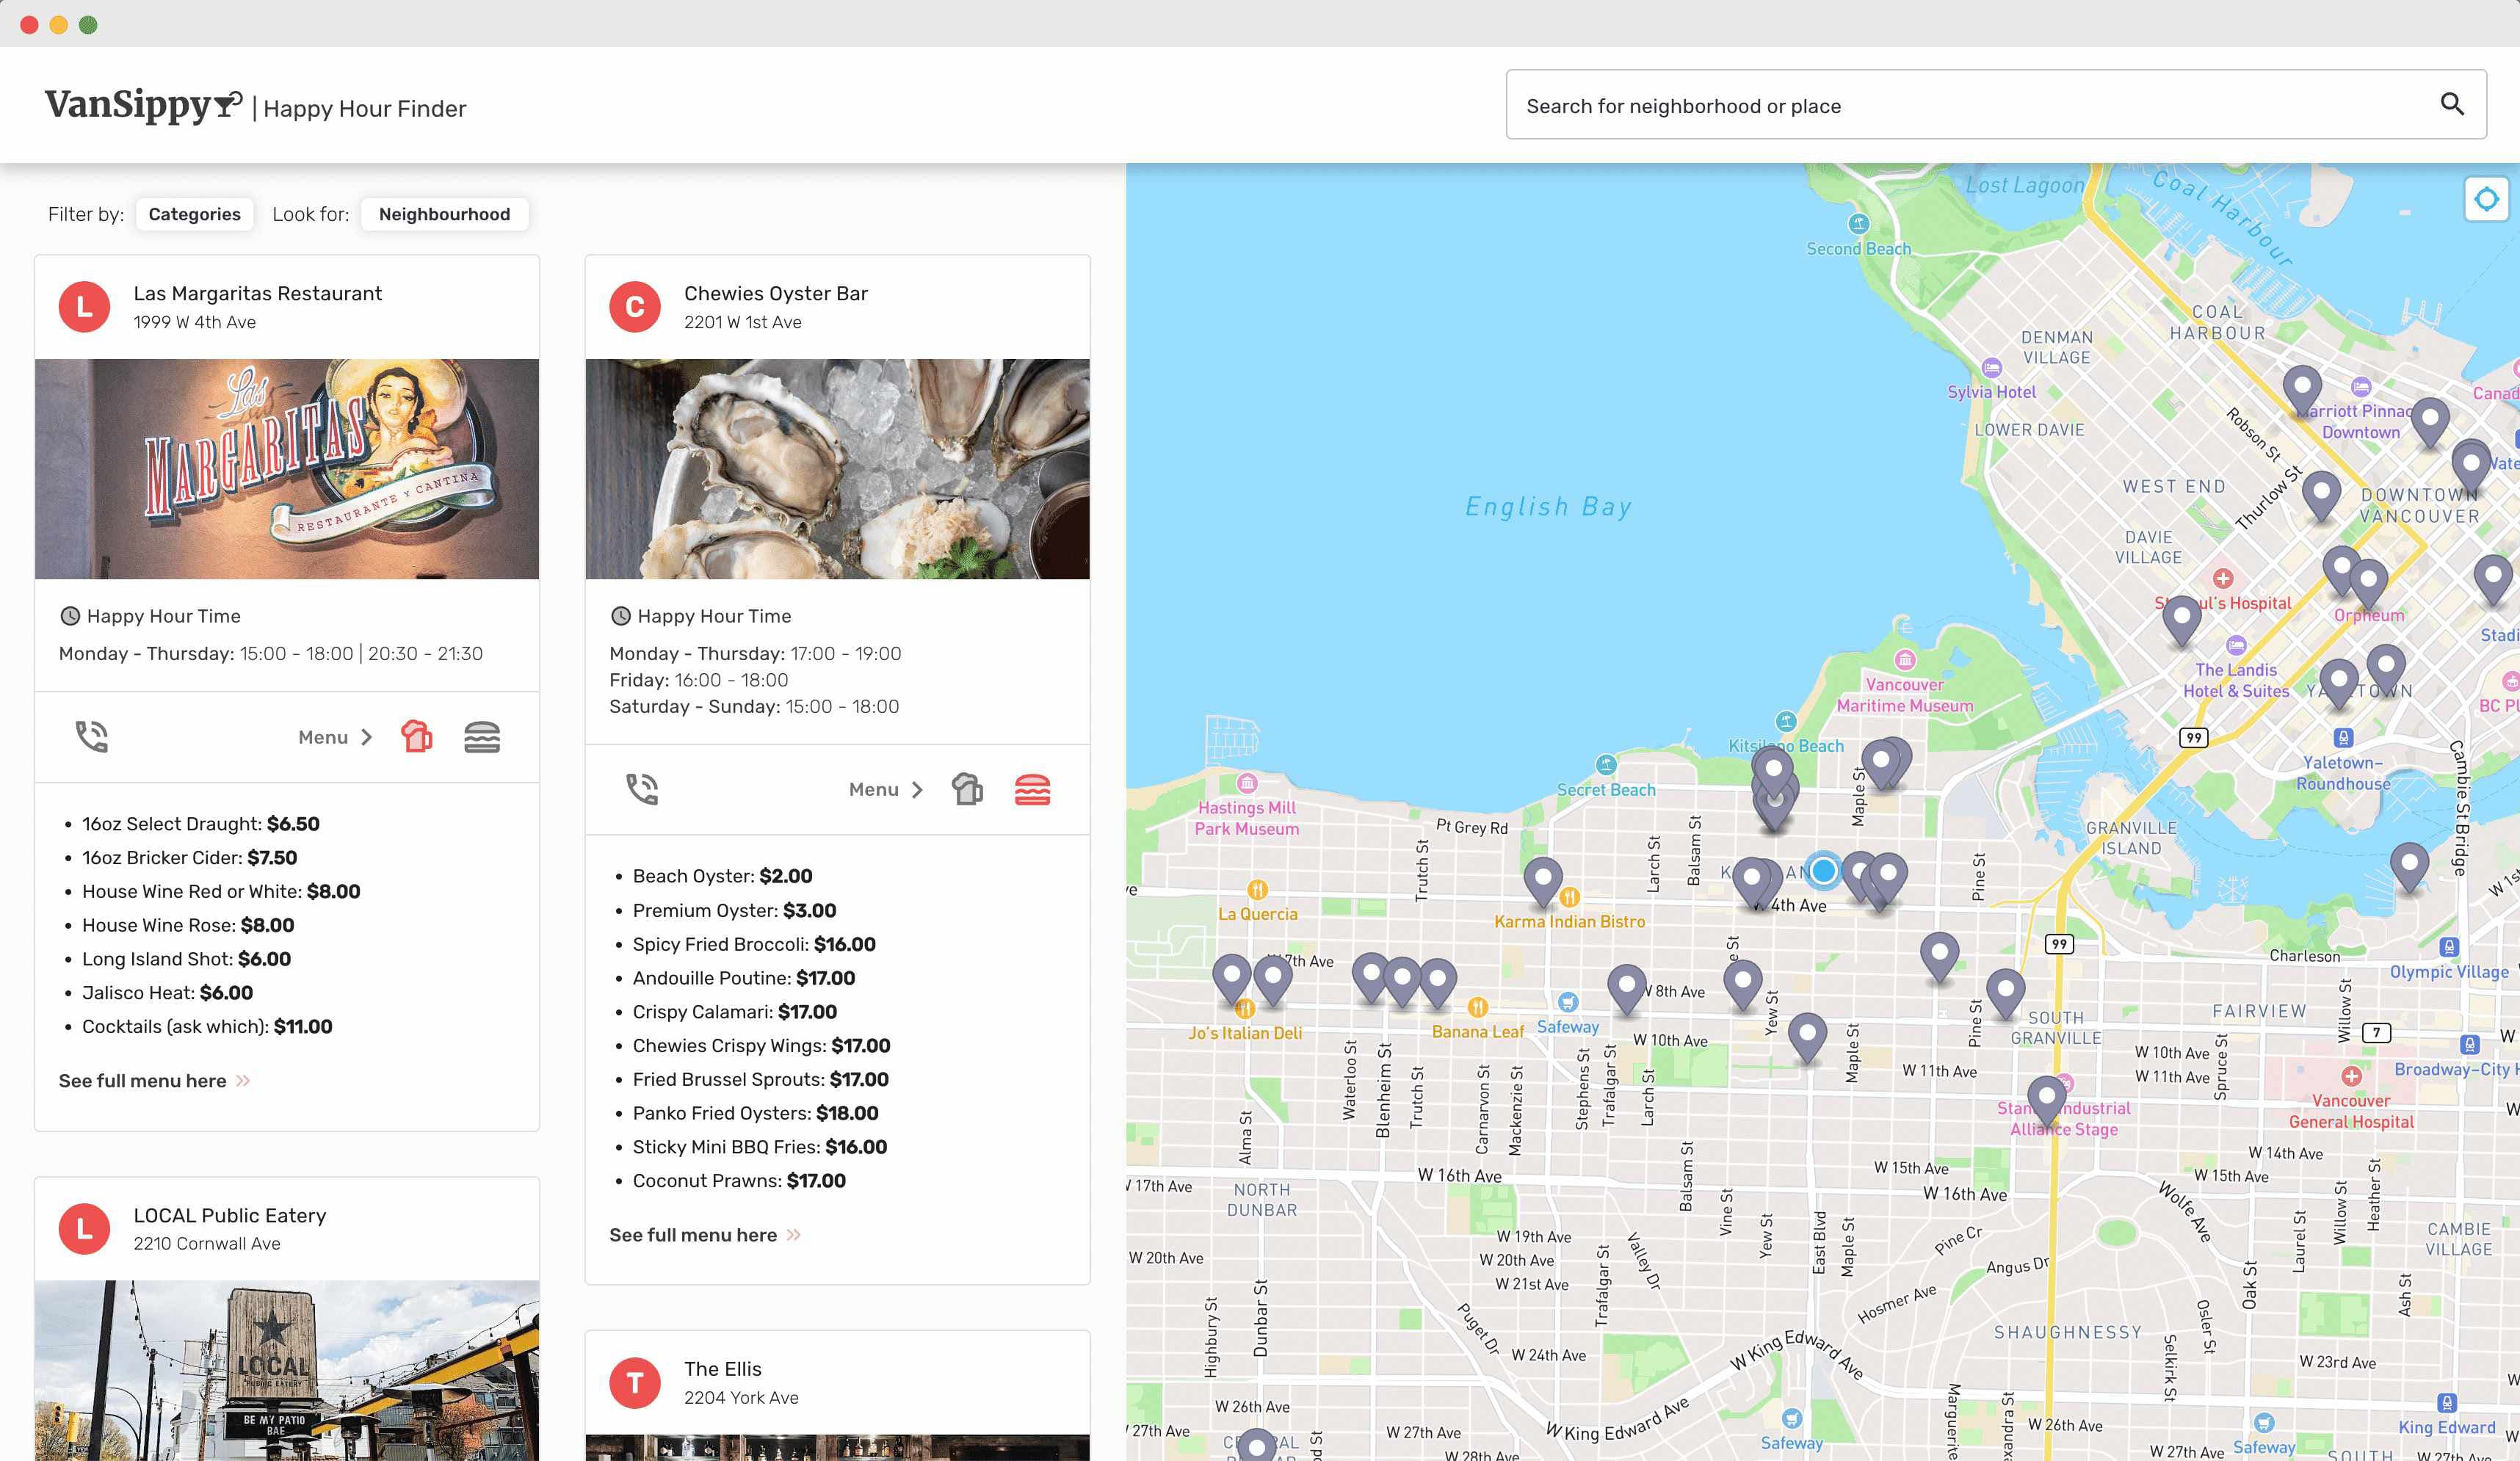2520x1461 pixels.
Task: Select map pin near Olympic Village waterfront
Action: (x=2409, y=868)
